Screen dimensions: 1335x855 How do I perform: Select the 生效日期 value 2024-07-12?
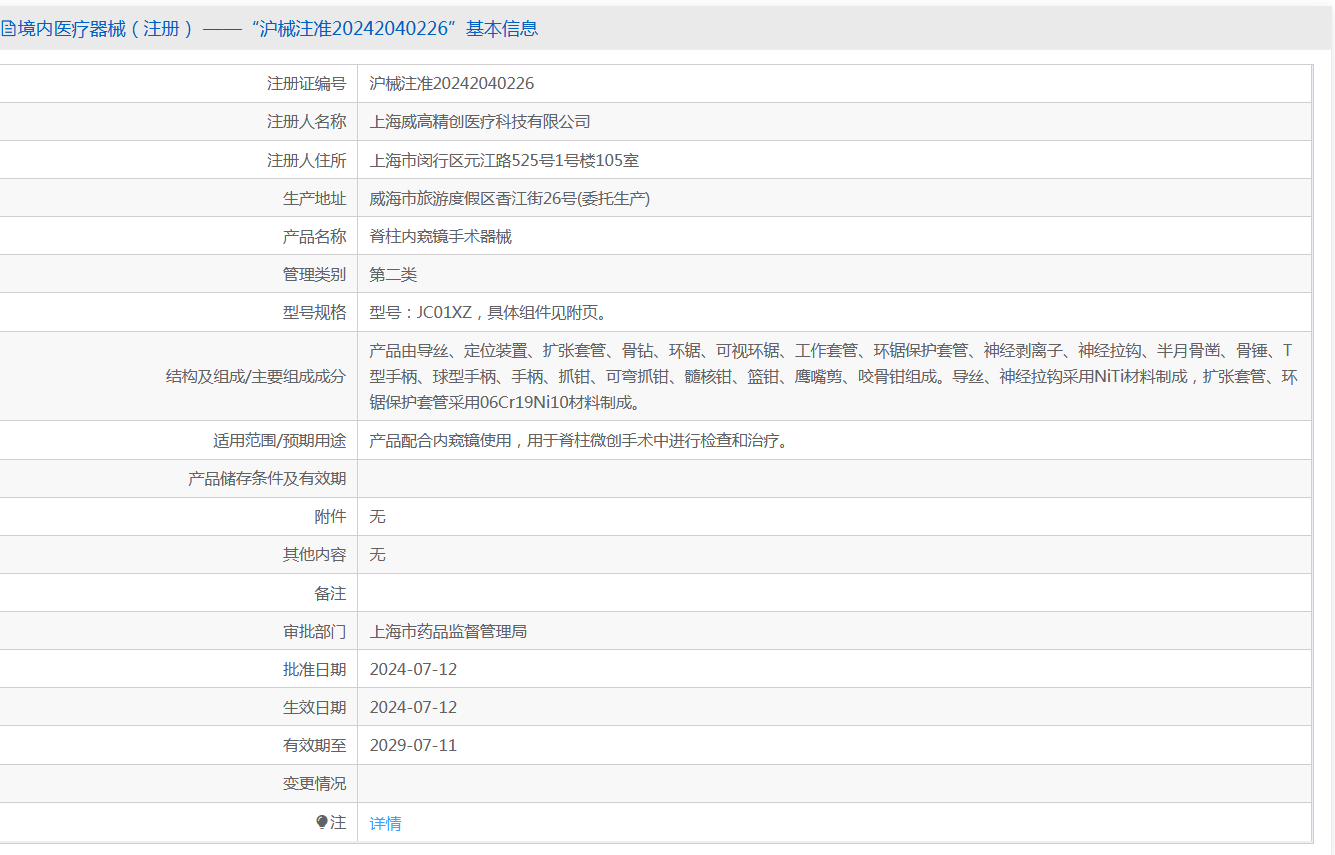[413, 707]
